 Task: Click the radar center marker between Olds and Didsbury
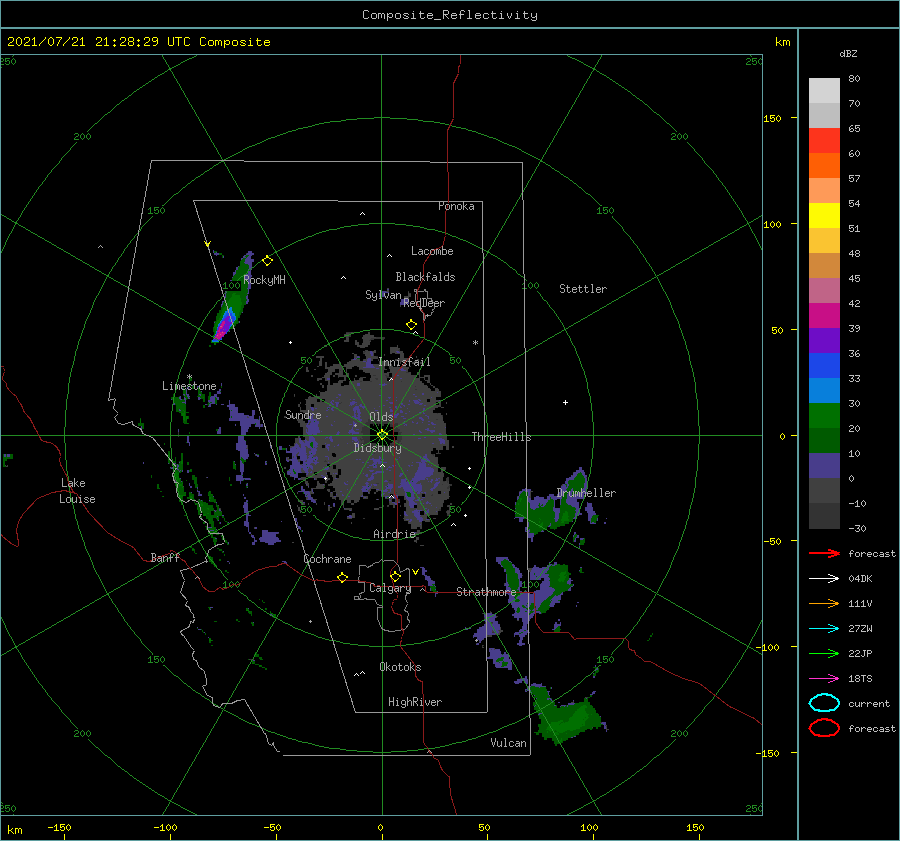(382, 435)
